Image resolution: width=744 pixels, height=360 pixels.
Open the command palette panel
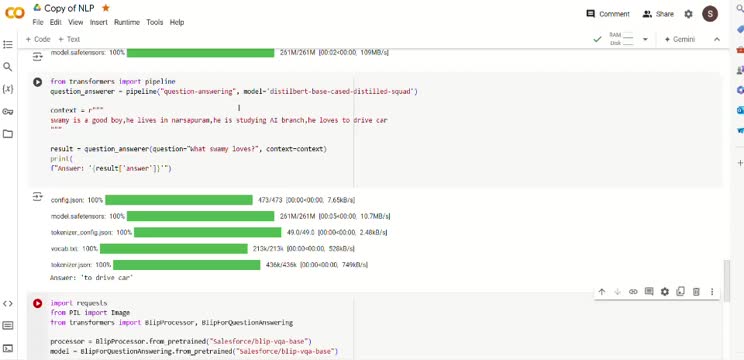(8, 326)
